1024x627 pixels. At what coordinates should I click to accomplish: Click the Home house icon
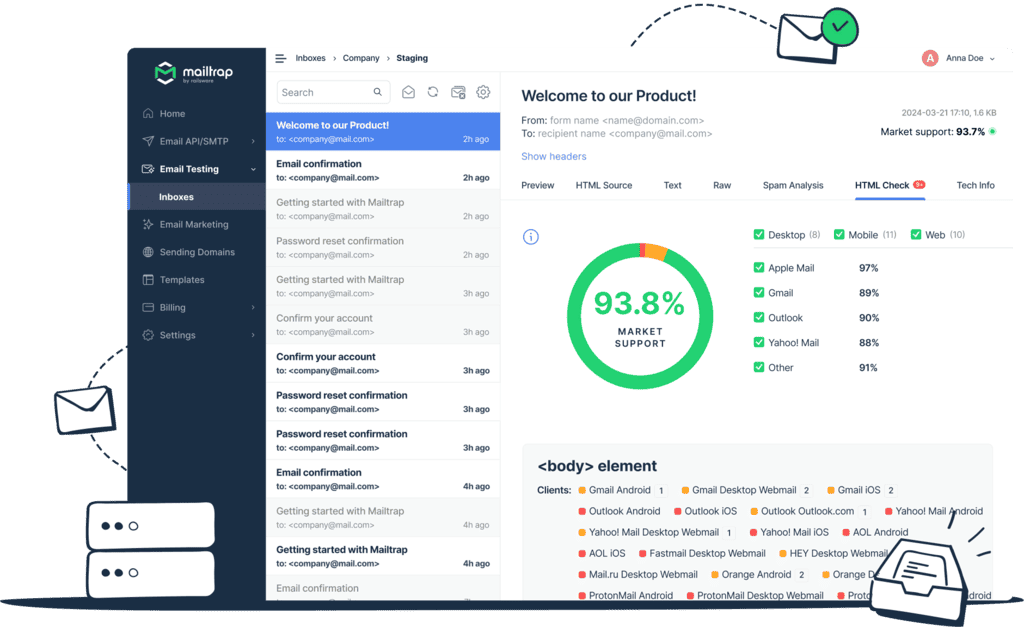[x=148, y=113]
